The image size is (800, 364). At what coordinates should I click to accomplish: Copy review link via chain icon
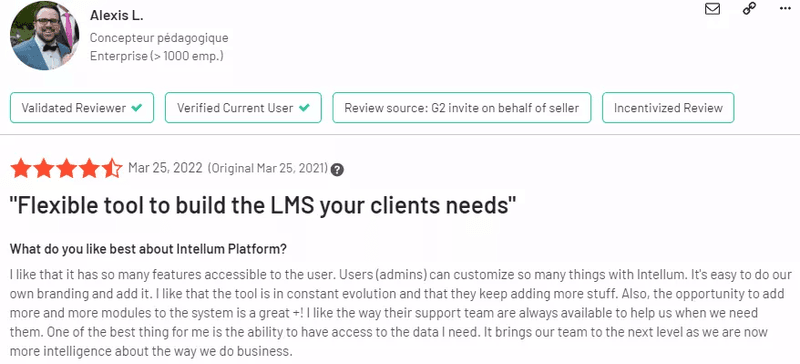[749, 8]
